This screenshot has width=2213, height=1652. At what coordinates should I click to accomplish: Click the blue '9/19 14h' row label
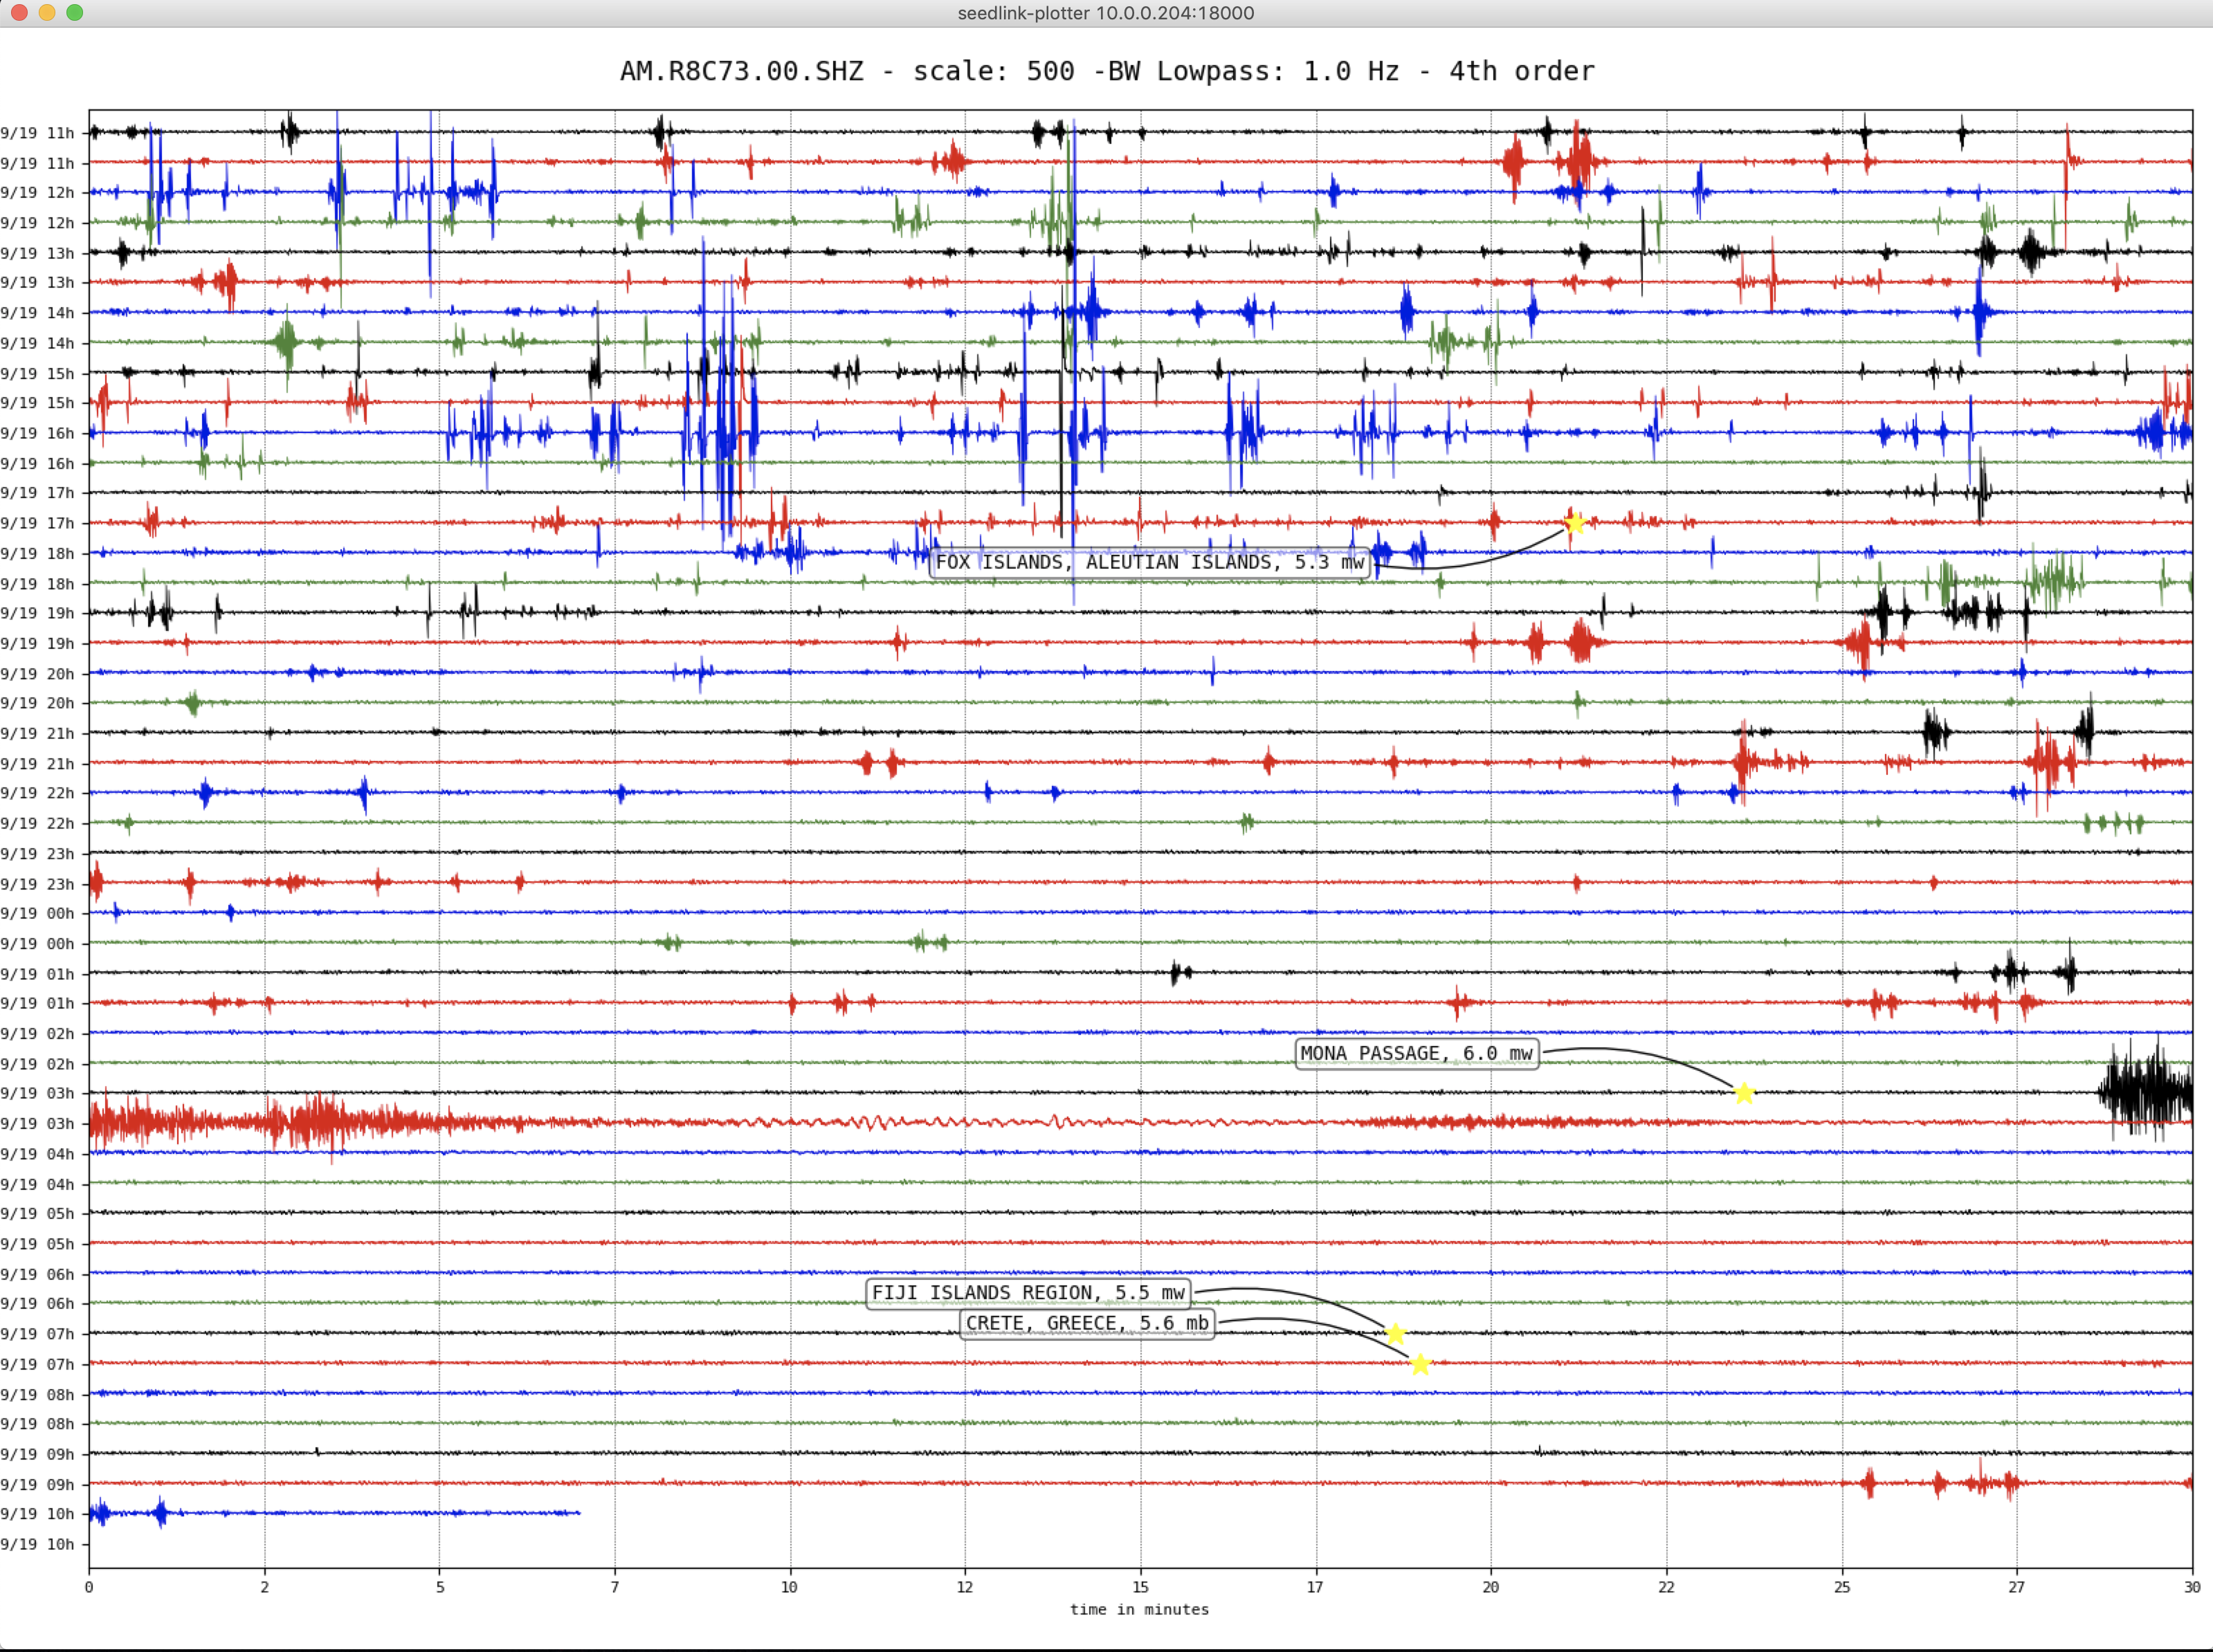pos(38,313)
